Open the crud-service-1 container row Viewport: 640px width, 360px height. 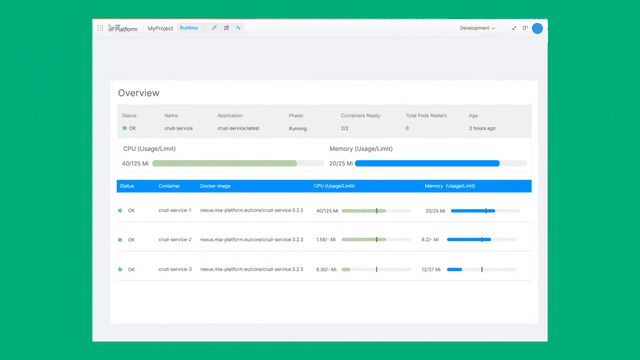coord(324,211)
